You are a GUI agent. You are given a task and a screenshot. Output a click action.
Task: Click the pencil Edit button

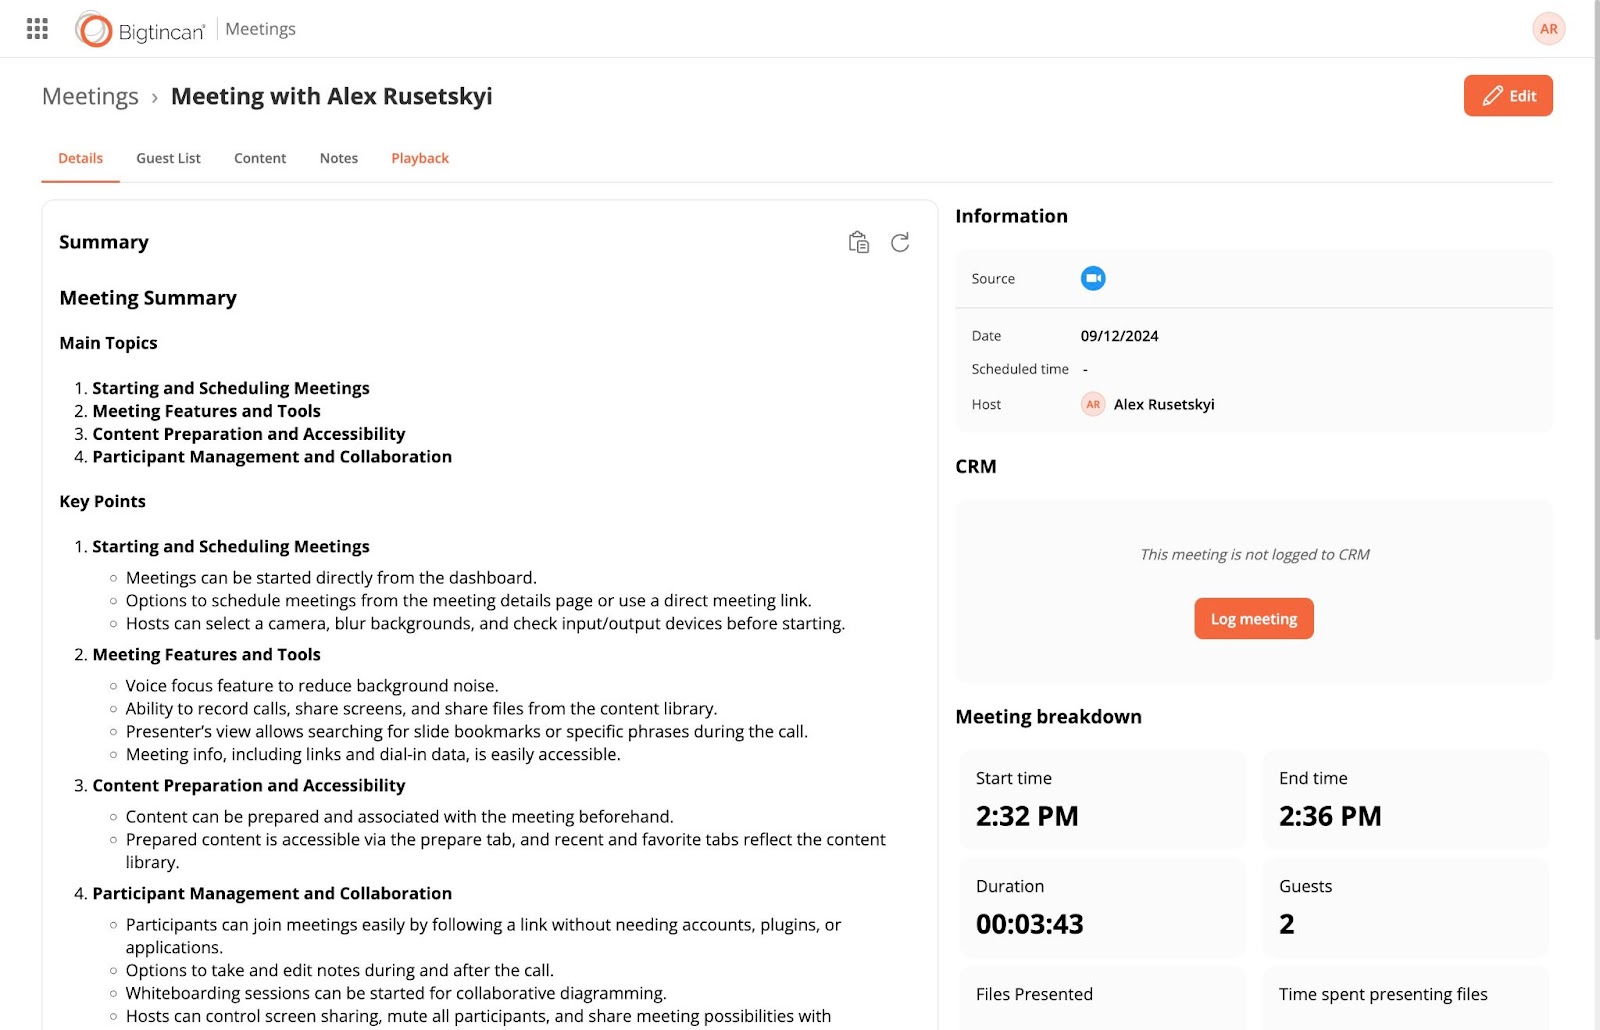coord(1507,96)
